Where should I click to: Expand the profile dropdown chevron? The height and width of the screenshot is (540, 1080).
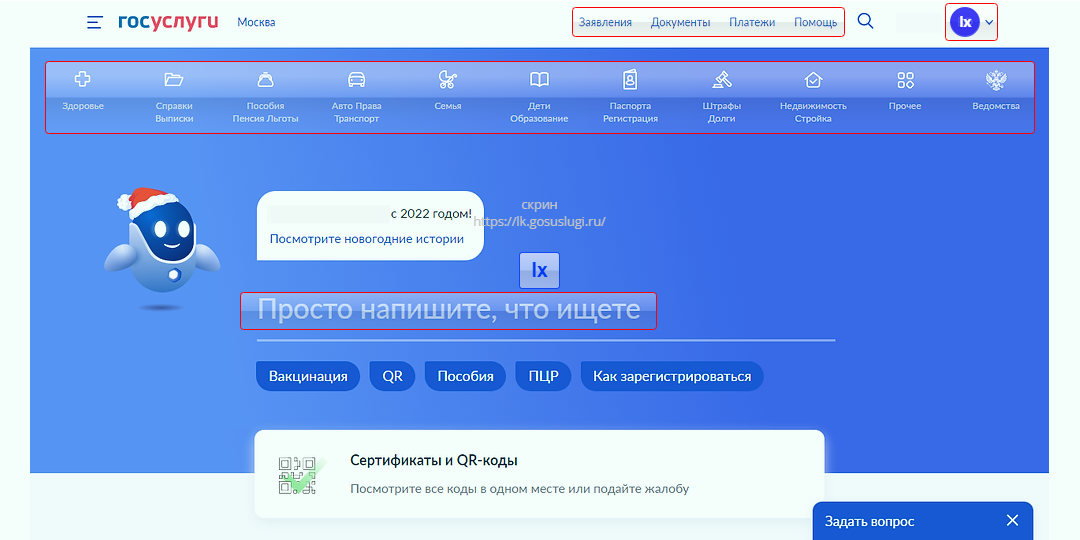[989, 22]
